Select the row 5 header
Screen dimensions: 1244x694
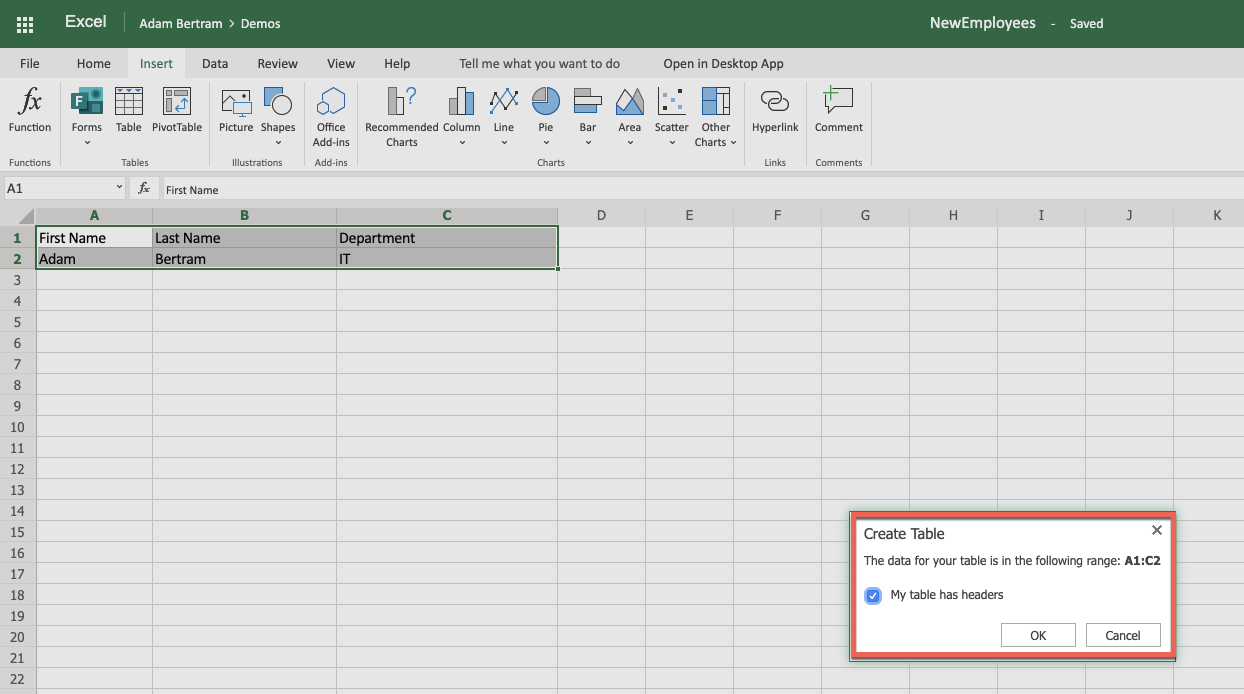pos(17,322)
